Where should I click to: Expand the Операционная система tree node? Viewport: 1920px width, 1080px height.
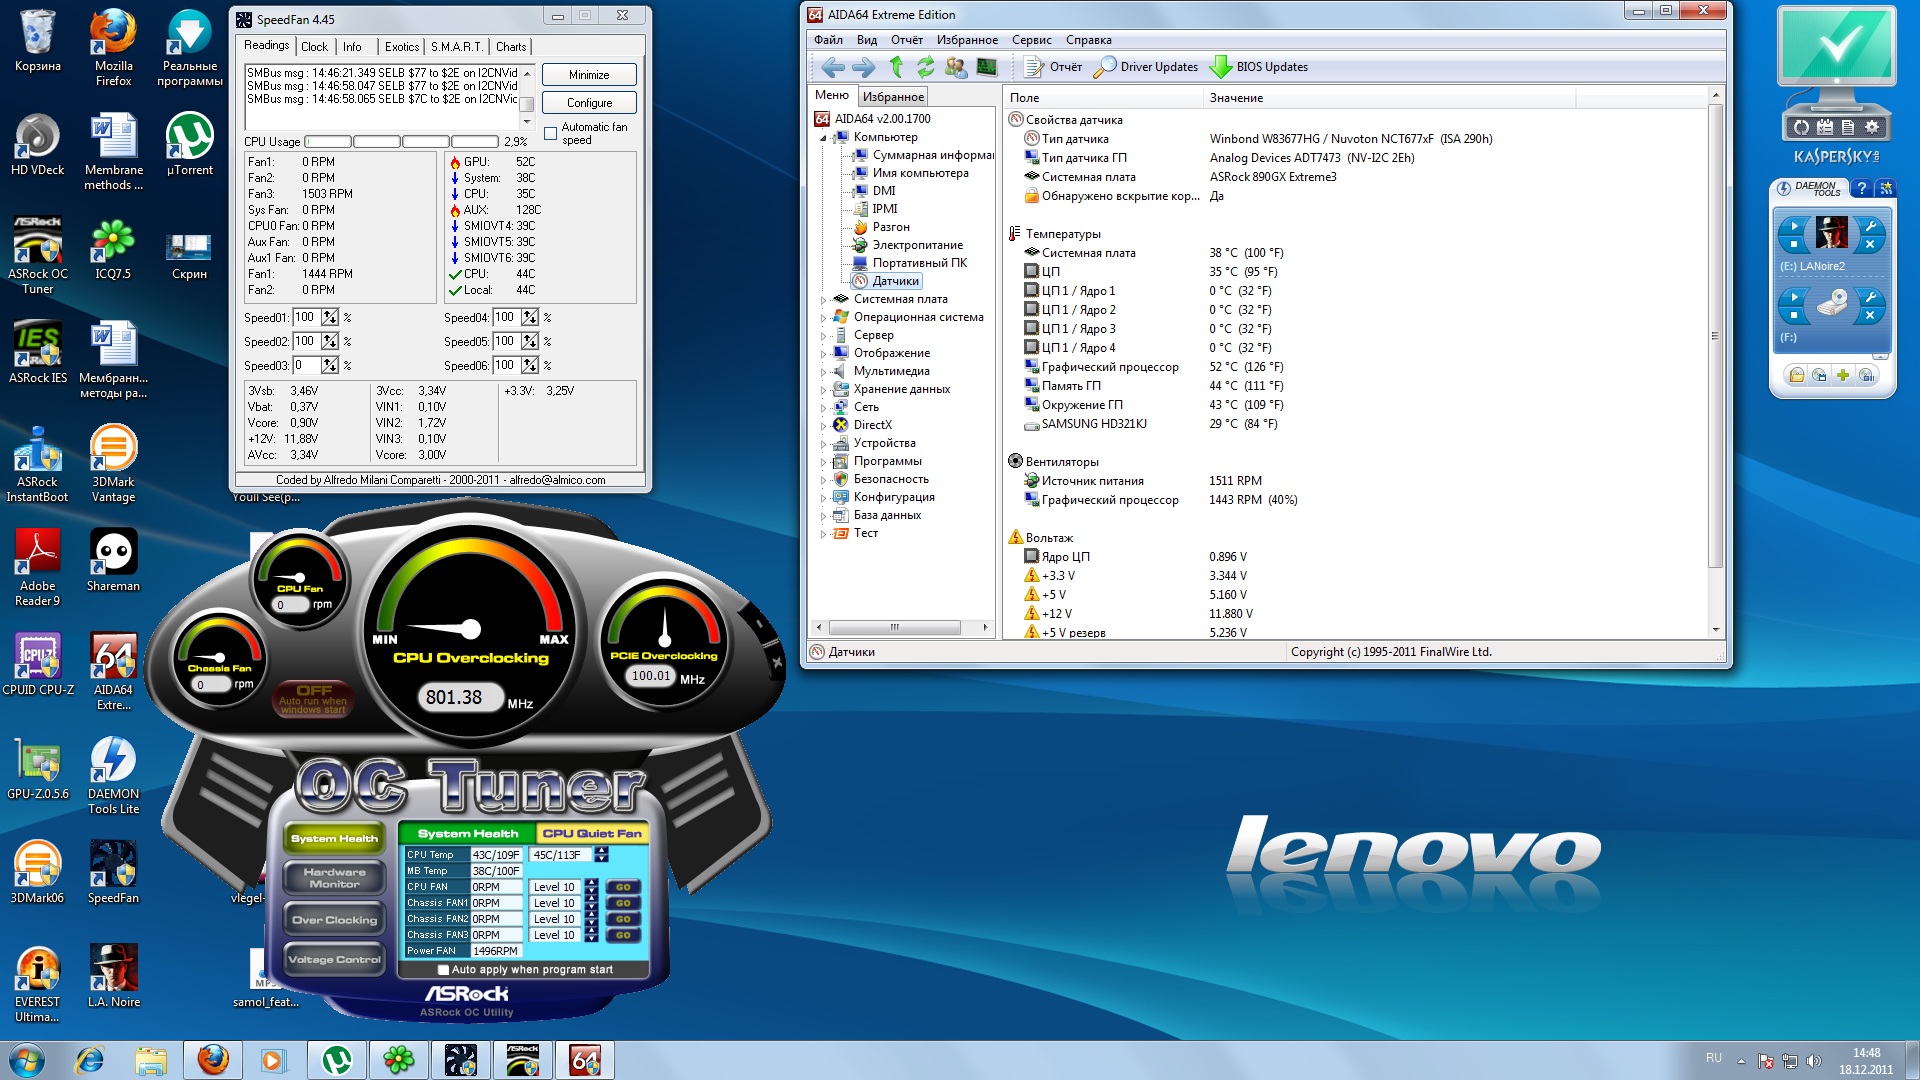[x=824, y=317]
